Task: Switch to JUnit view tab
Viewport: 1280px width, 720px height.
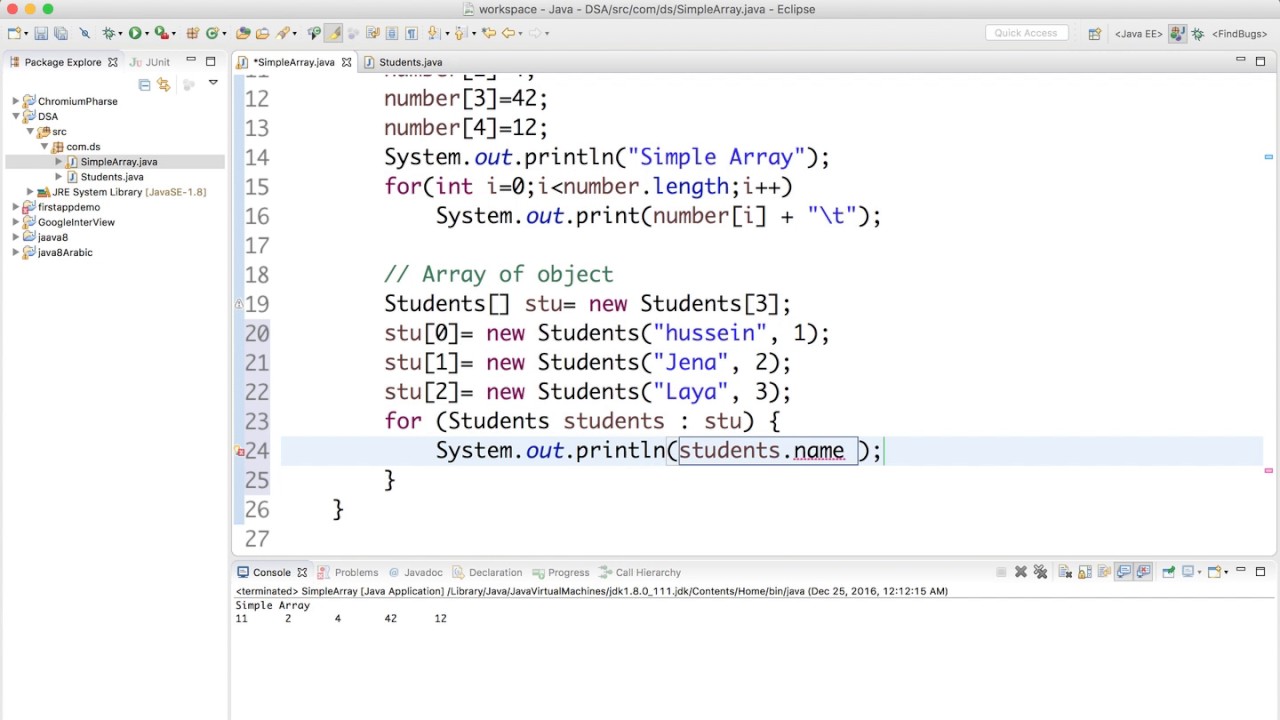Action: point(151,62)
